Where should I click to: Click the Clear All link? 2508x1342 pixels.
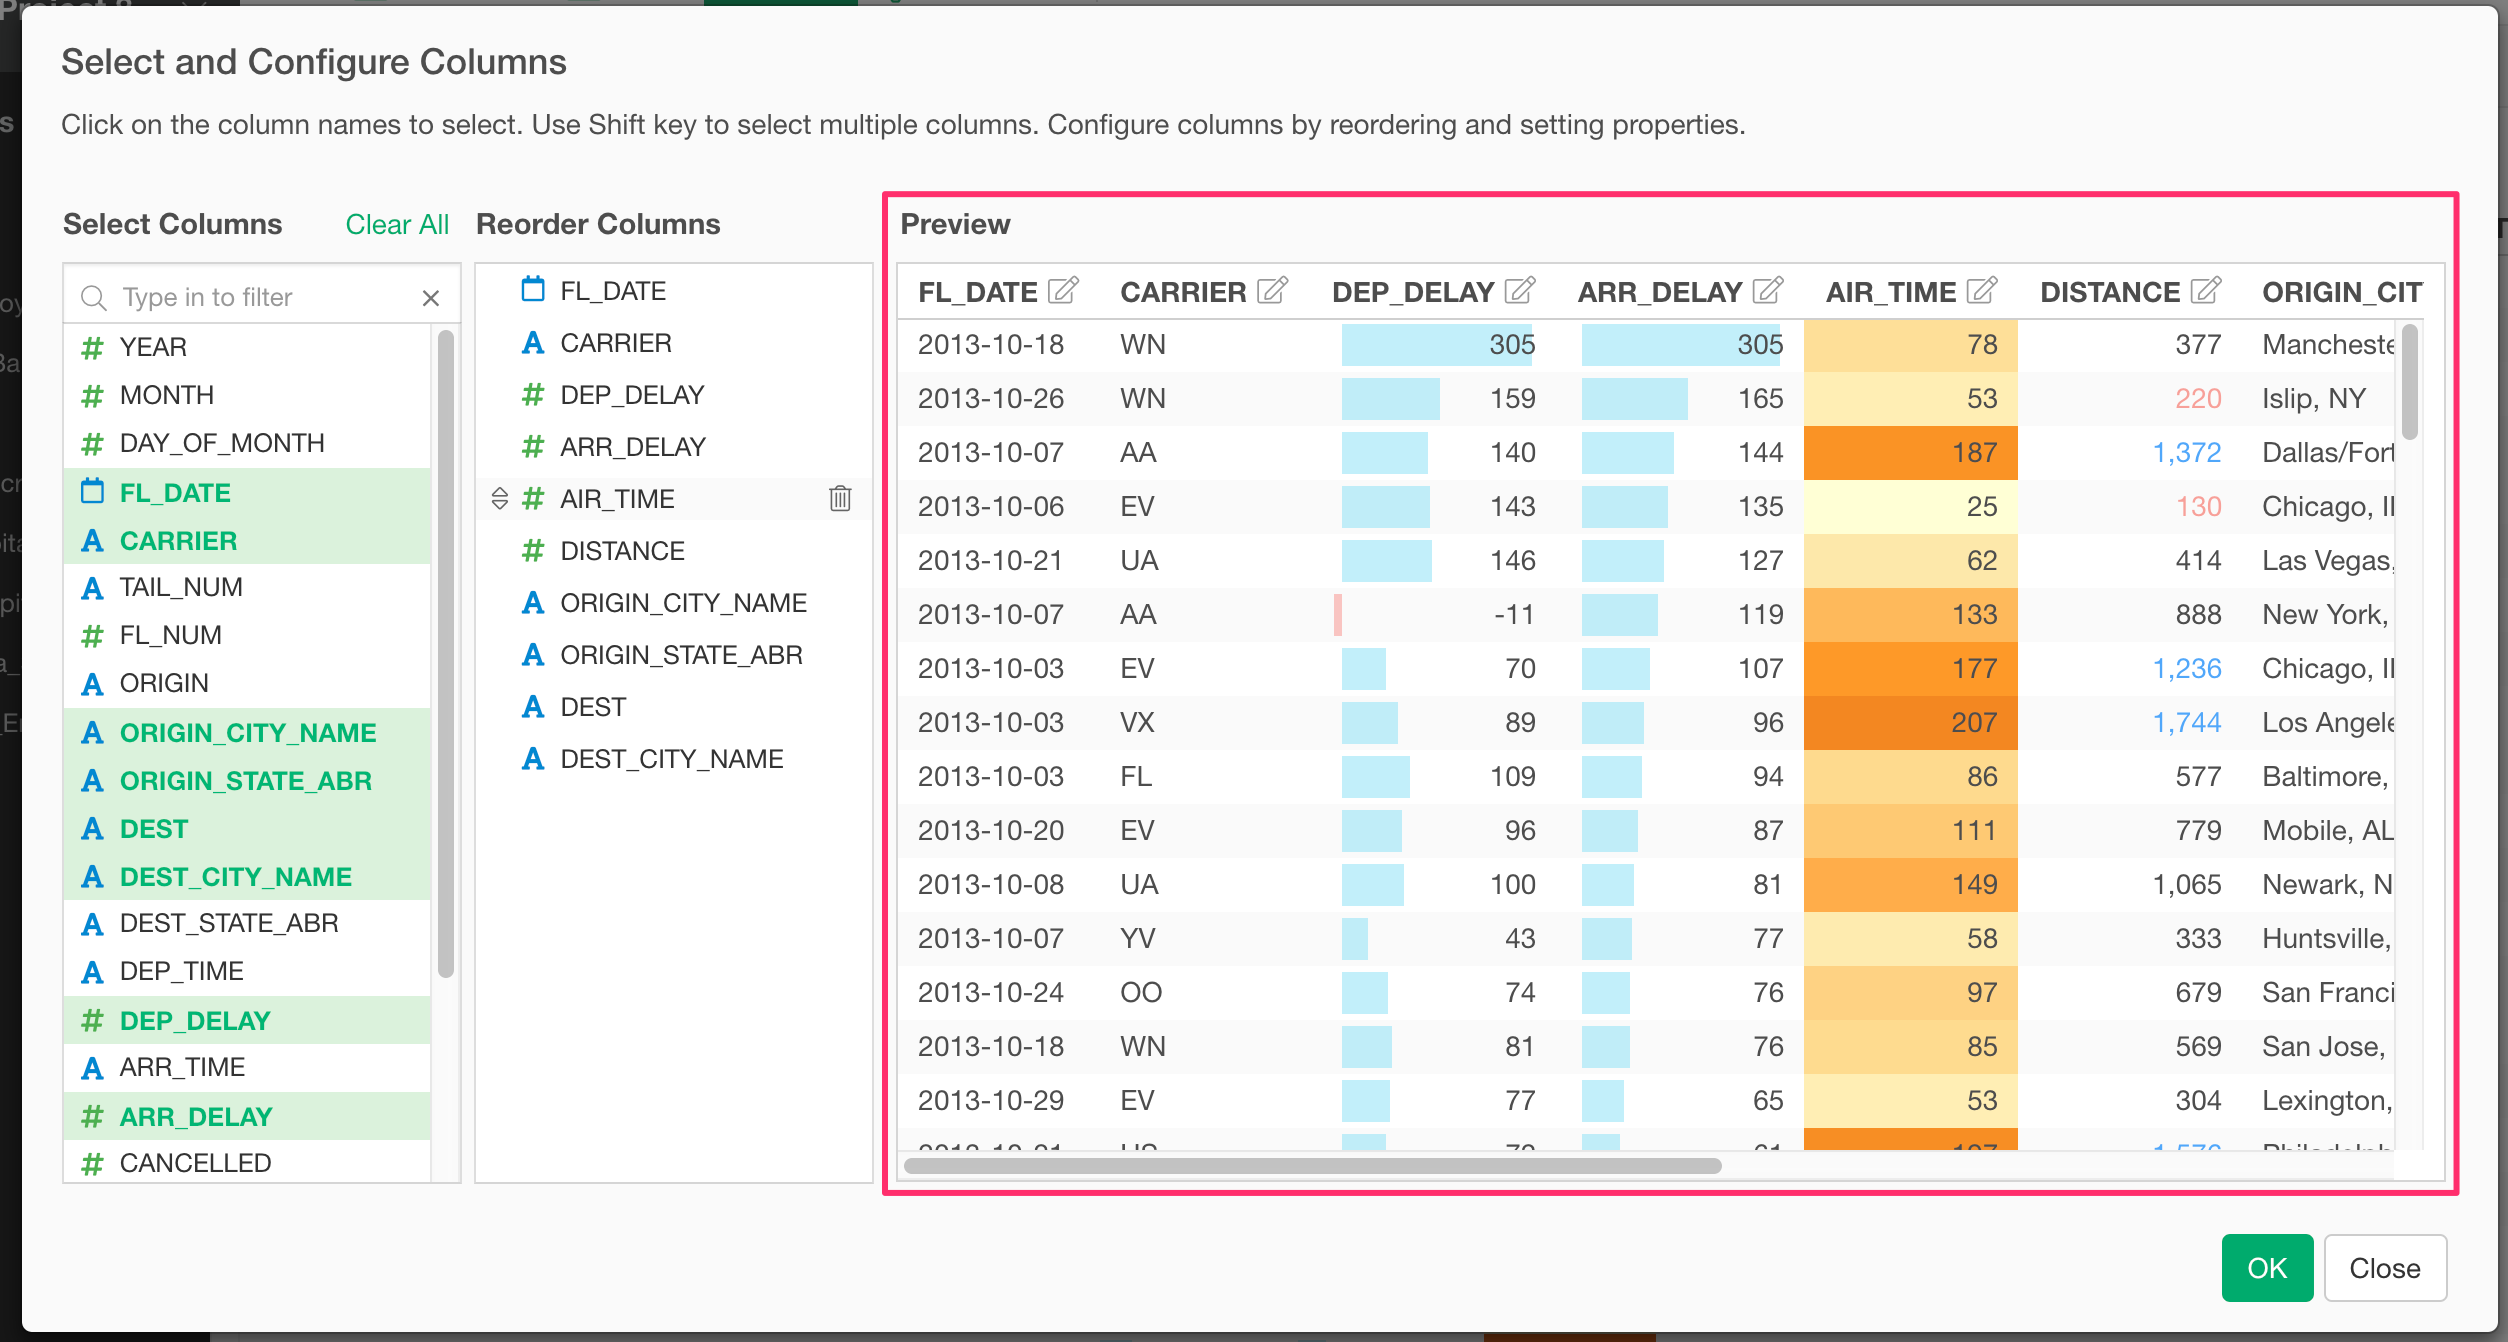pyautogui.click(x=396, y=224)
